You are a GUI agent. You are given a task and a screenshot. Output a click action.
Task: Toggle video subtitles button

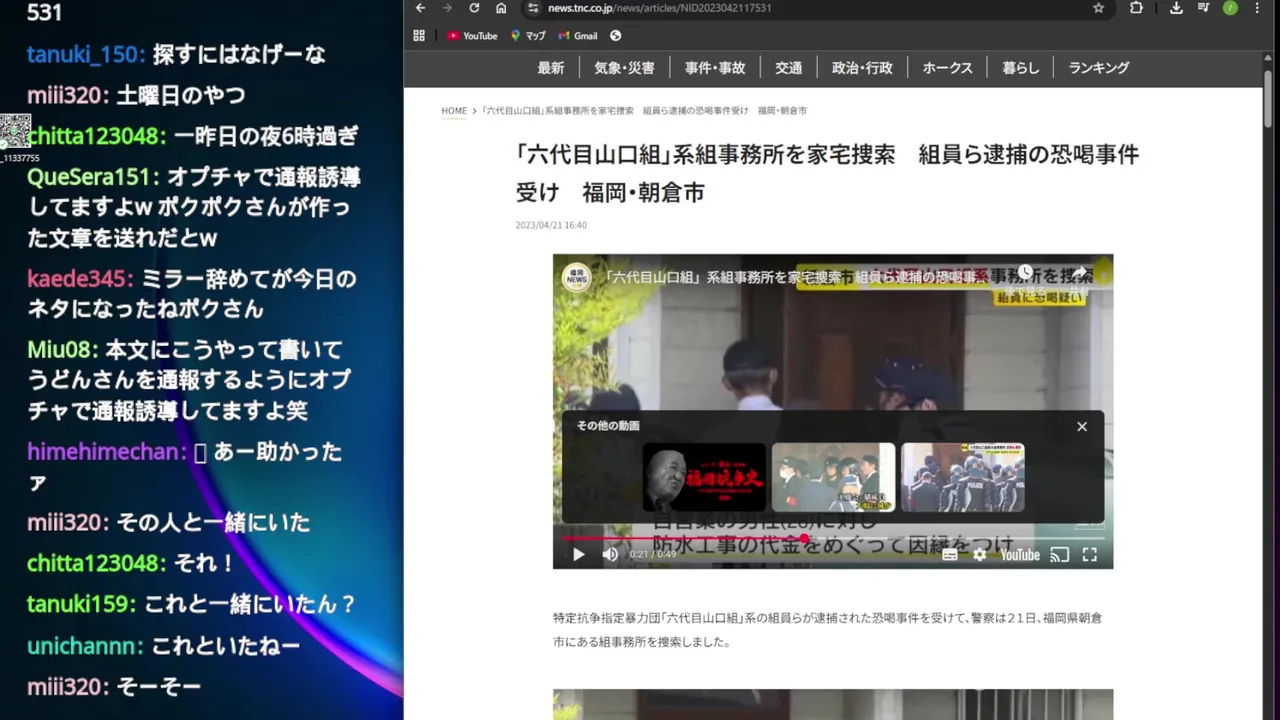(x=949, y=555)
